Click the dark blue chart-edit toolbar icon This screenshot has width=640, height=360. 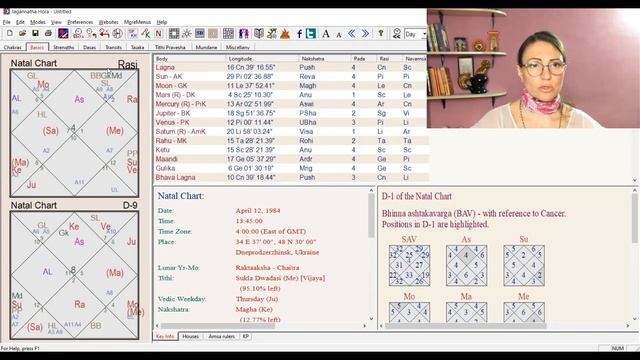63,34
